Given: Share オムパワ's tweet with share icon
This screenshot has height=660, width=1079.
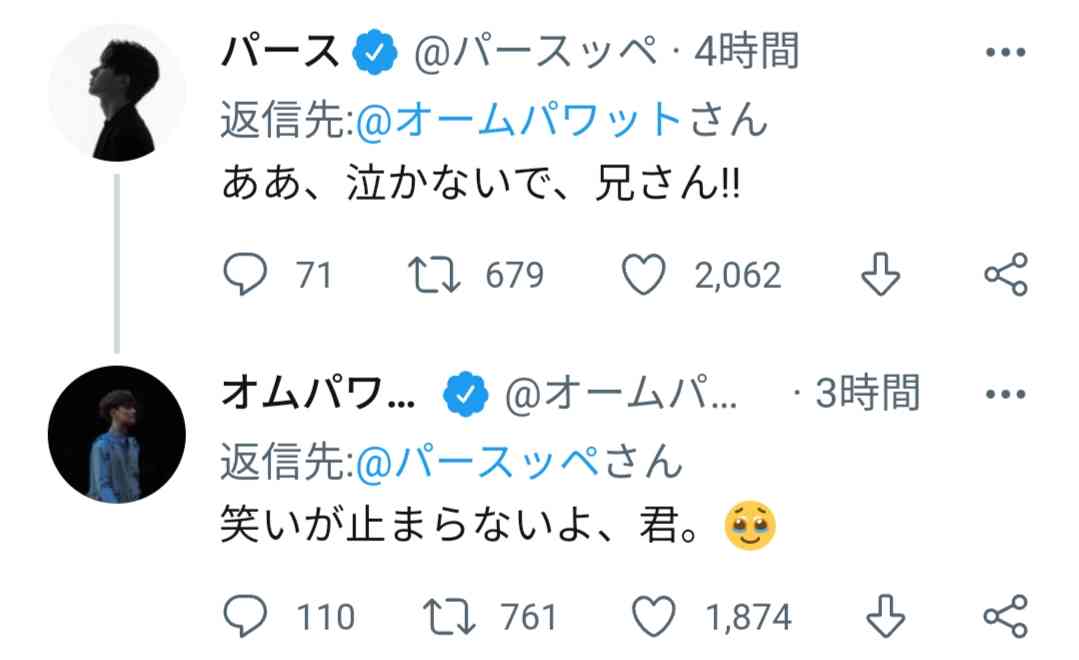Looking at the screenshot, I should pyautogui.click(x=1005, y=617).
